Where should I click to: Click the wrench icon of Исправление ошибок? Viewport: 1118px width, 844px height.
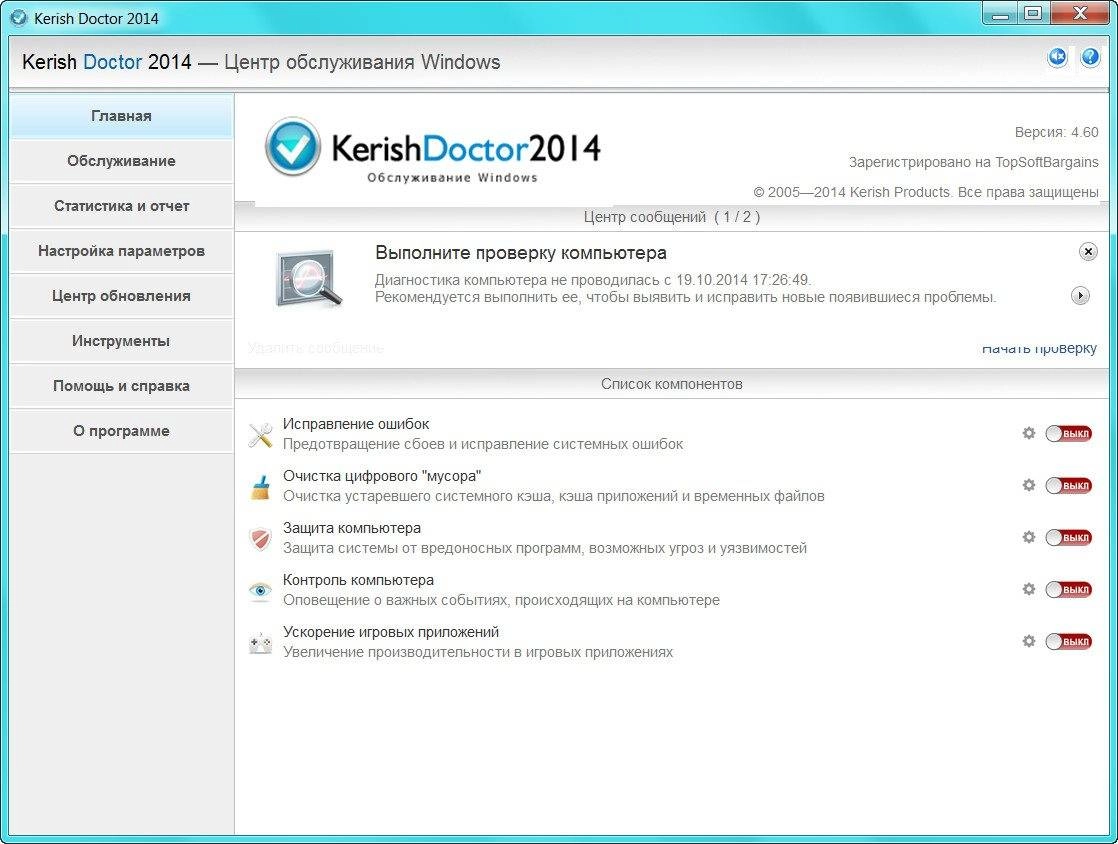click(x=260, y=434)
